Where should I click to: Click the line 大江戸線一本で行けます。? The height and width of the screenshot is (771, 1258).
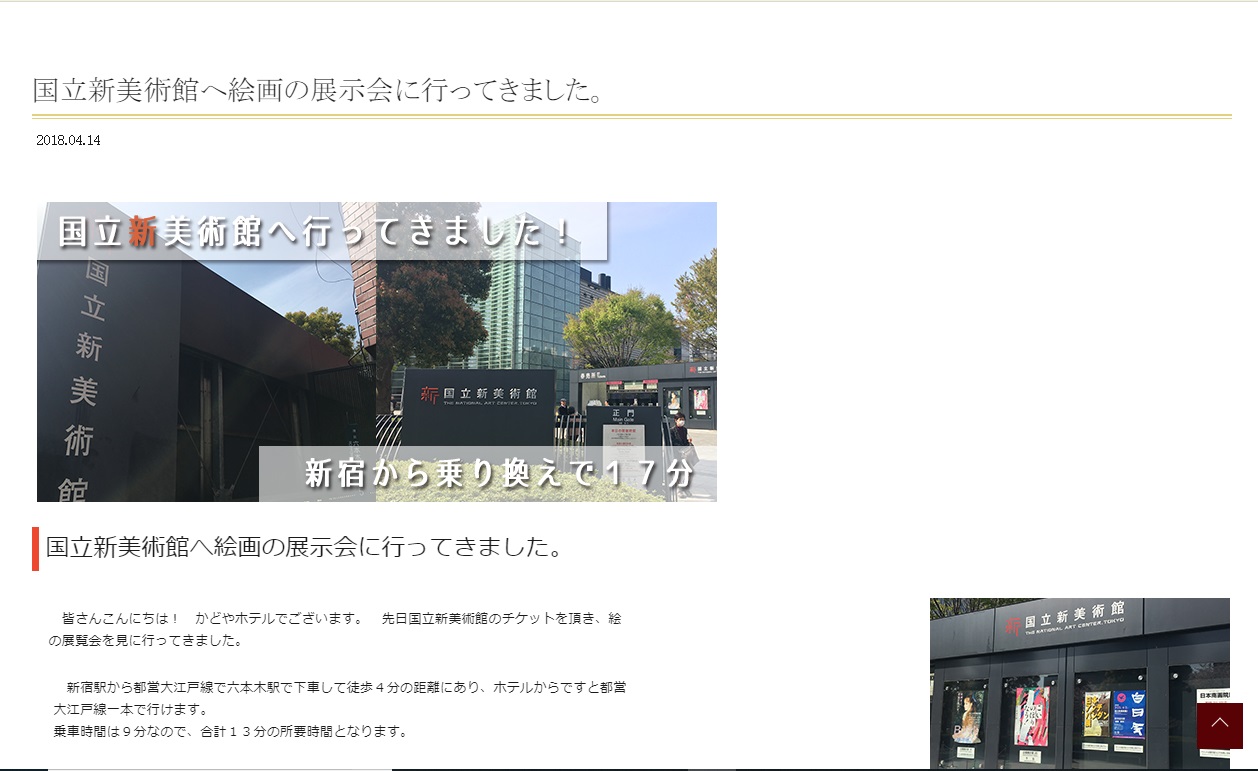tap(131, 710)
